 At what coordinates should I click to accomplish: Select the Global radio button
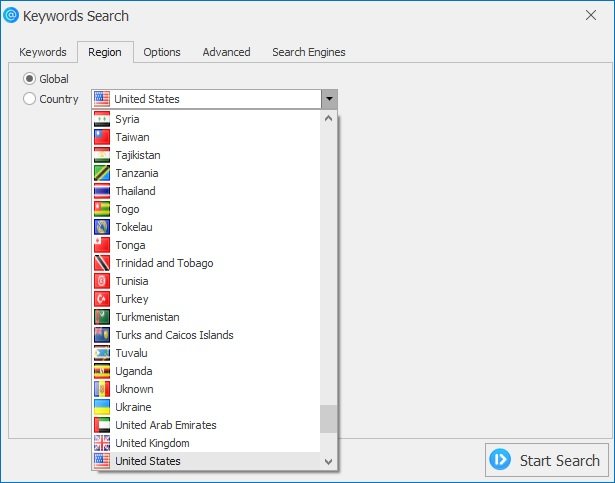[x=29, y=79]
